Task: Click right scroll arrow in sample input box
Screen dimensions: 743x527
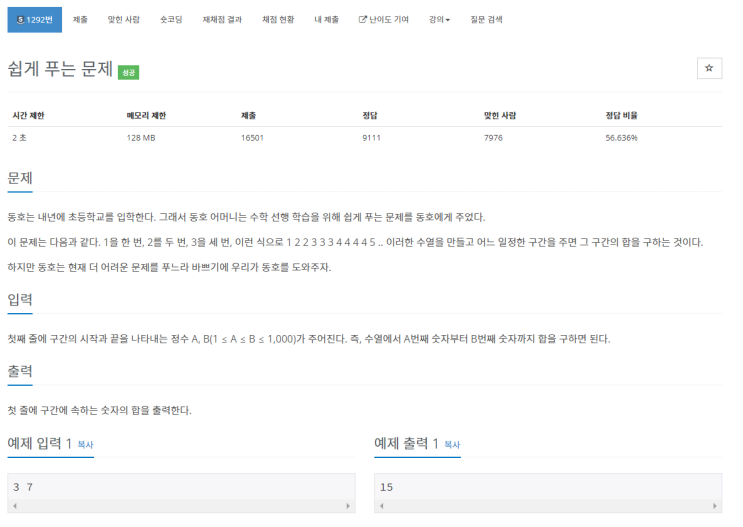Action: point(348,506)
